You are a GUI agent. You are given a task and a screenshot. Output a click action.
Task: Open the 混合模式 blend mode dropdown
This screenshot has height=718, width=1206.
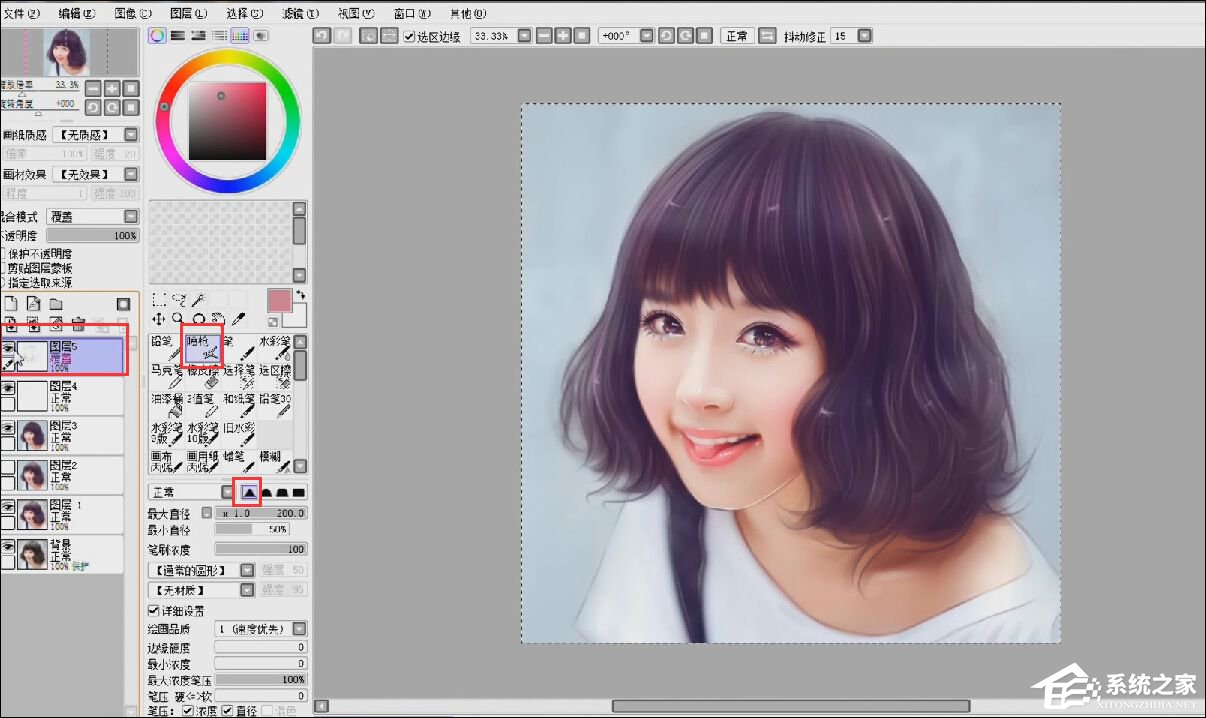(x=131, y=216)
